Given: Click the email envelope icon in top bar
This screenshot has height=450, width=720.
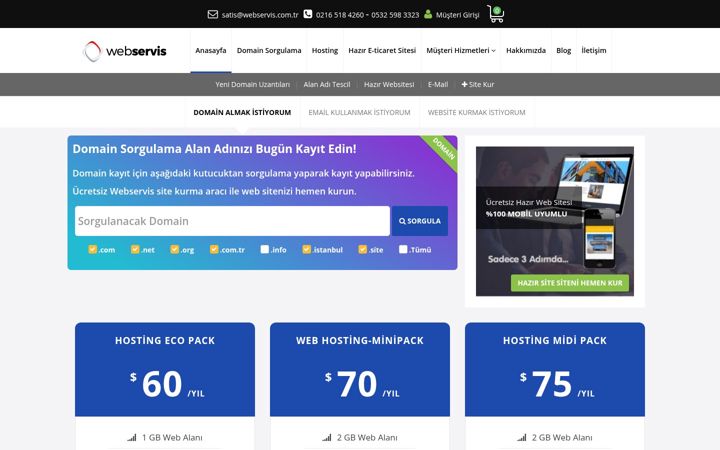Looking at the screenshot, I should (213, 14).
